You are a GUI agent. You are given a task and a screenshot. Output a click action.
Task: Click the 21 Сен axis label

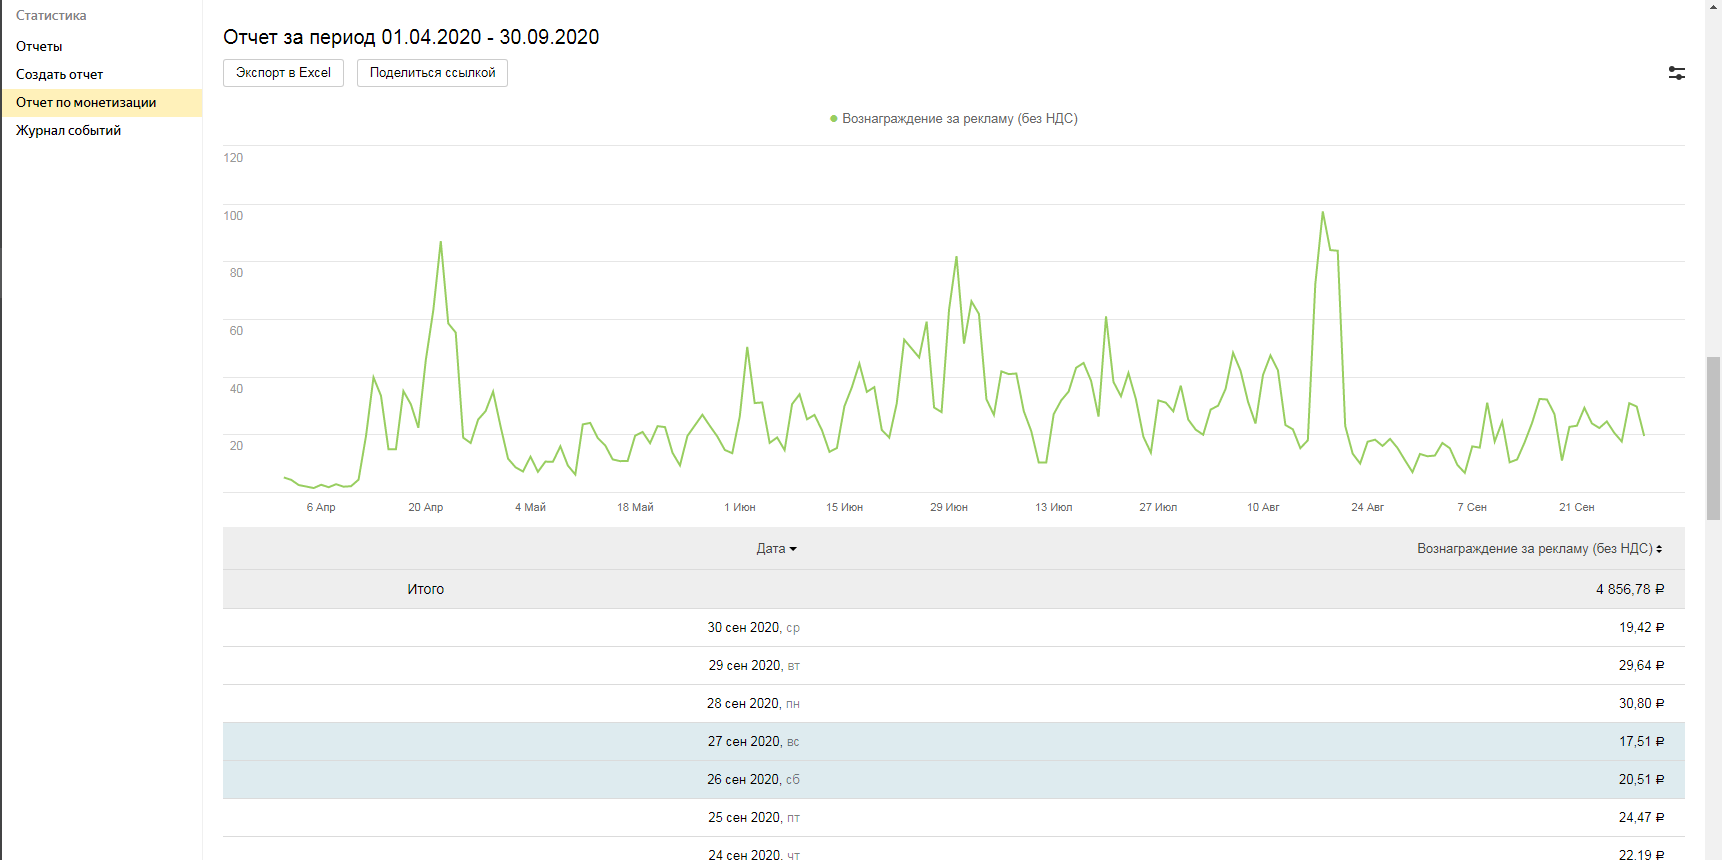[x=1577, y=508]
